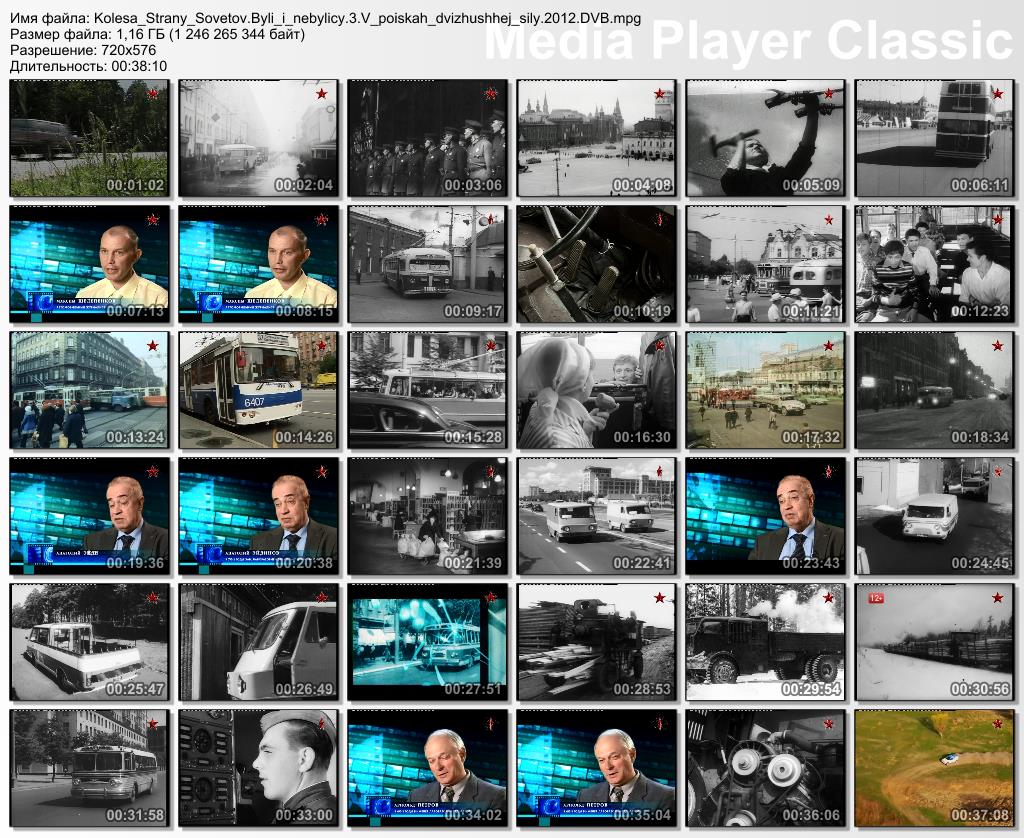Open the bus passengers thumbnail at 00:12:23
This screenshot has height=838, width=1024.
pyautogui.click(x=935, y=264)
